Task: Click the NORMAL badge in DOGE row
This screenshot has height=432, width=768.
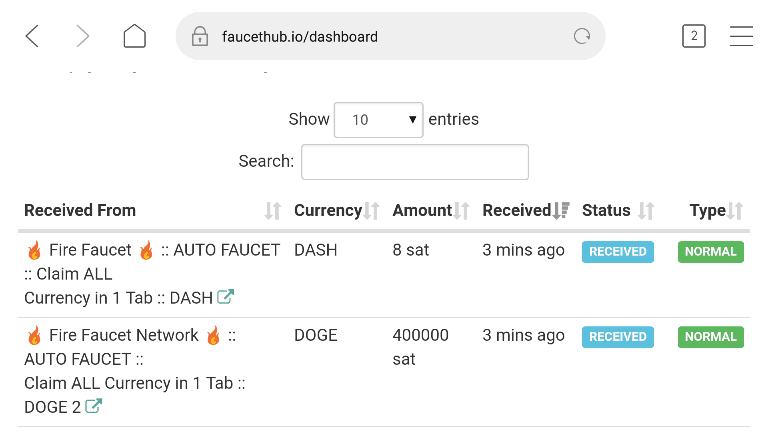Action: point(711,337)
